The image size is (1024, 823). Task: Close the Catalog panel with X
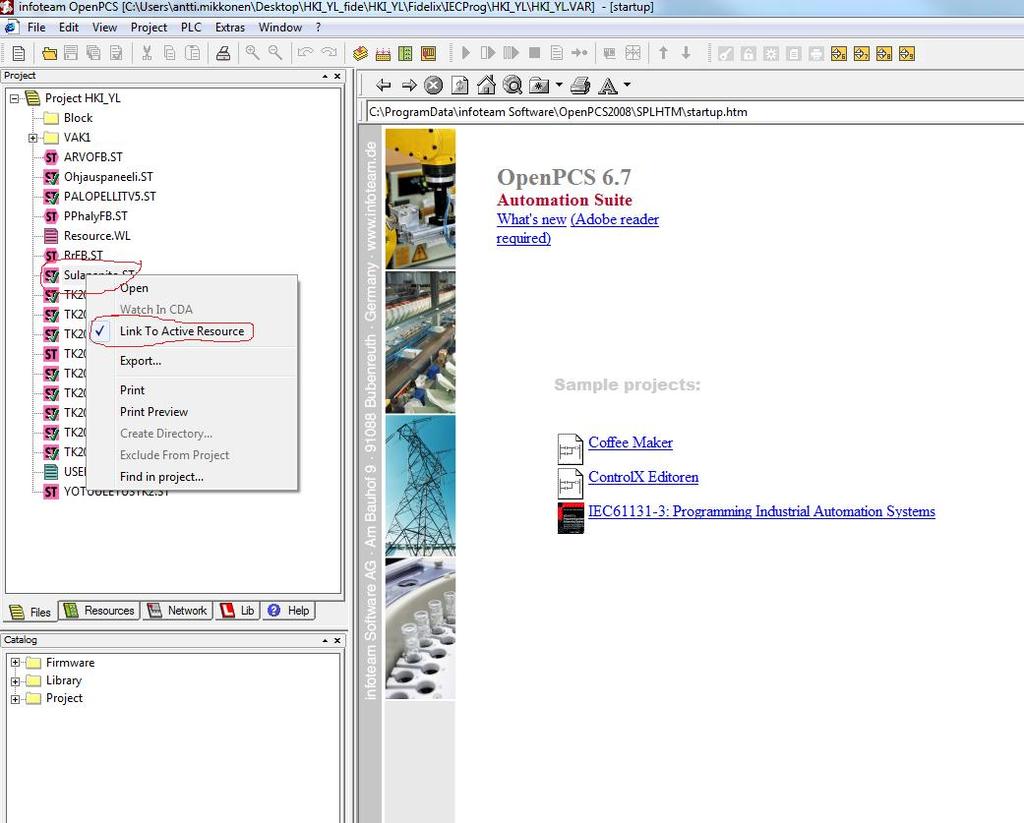pyautogui.click(x=337, y=641)
